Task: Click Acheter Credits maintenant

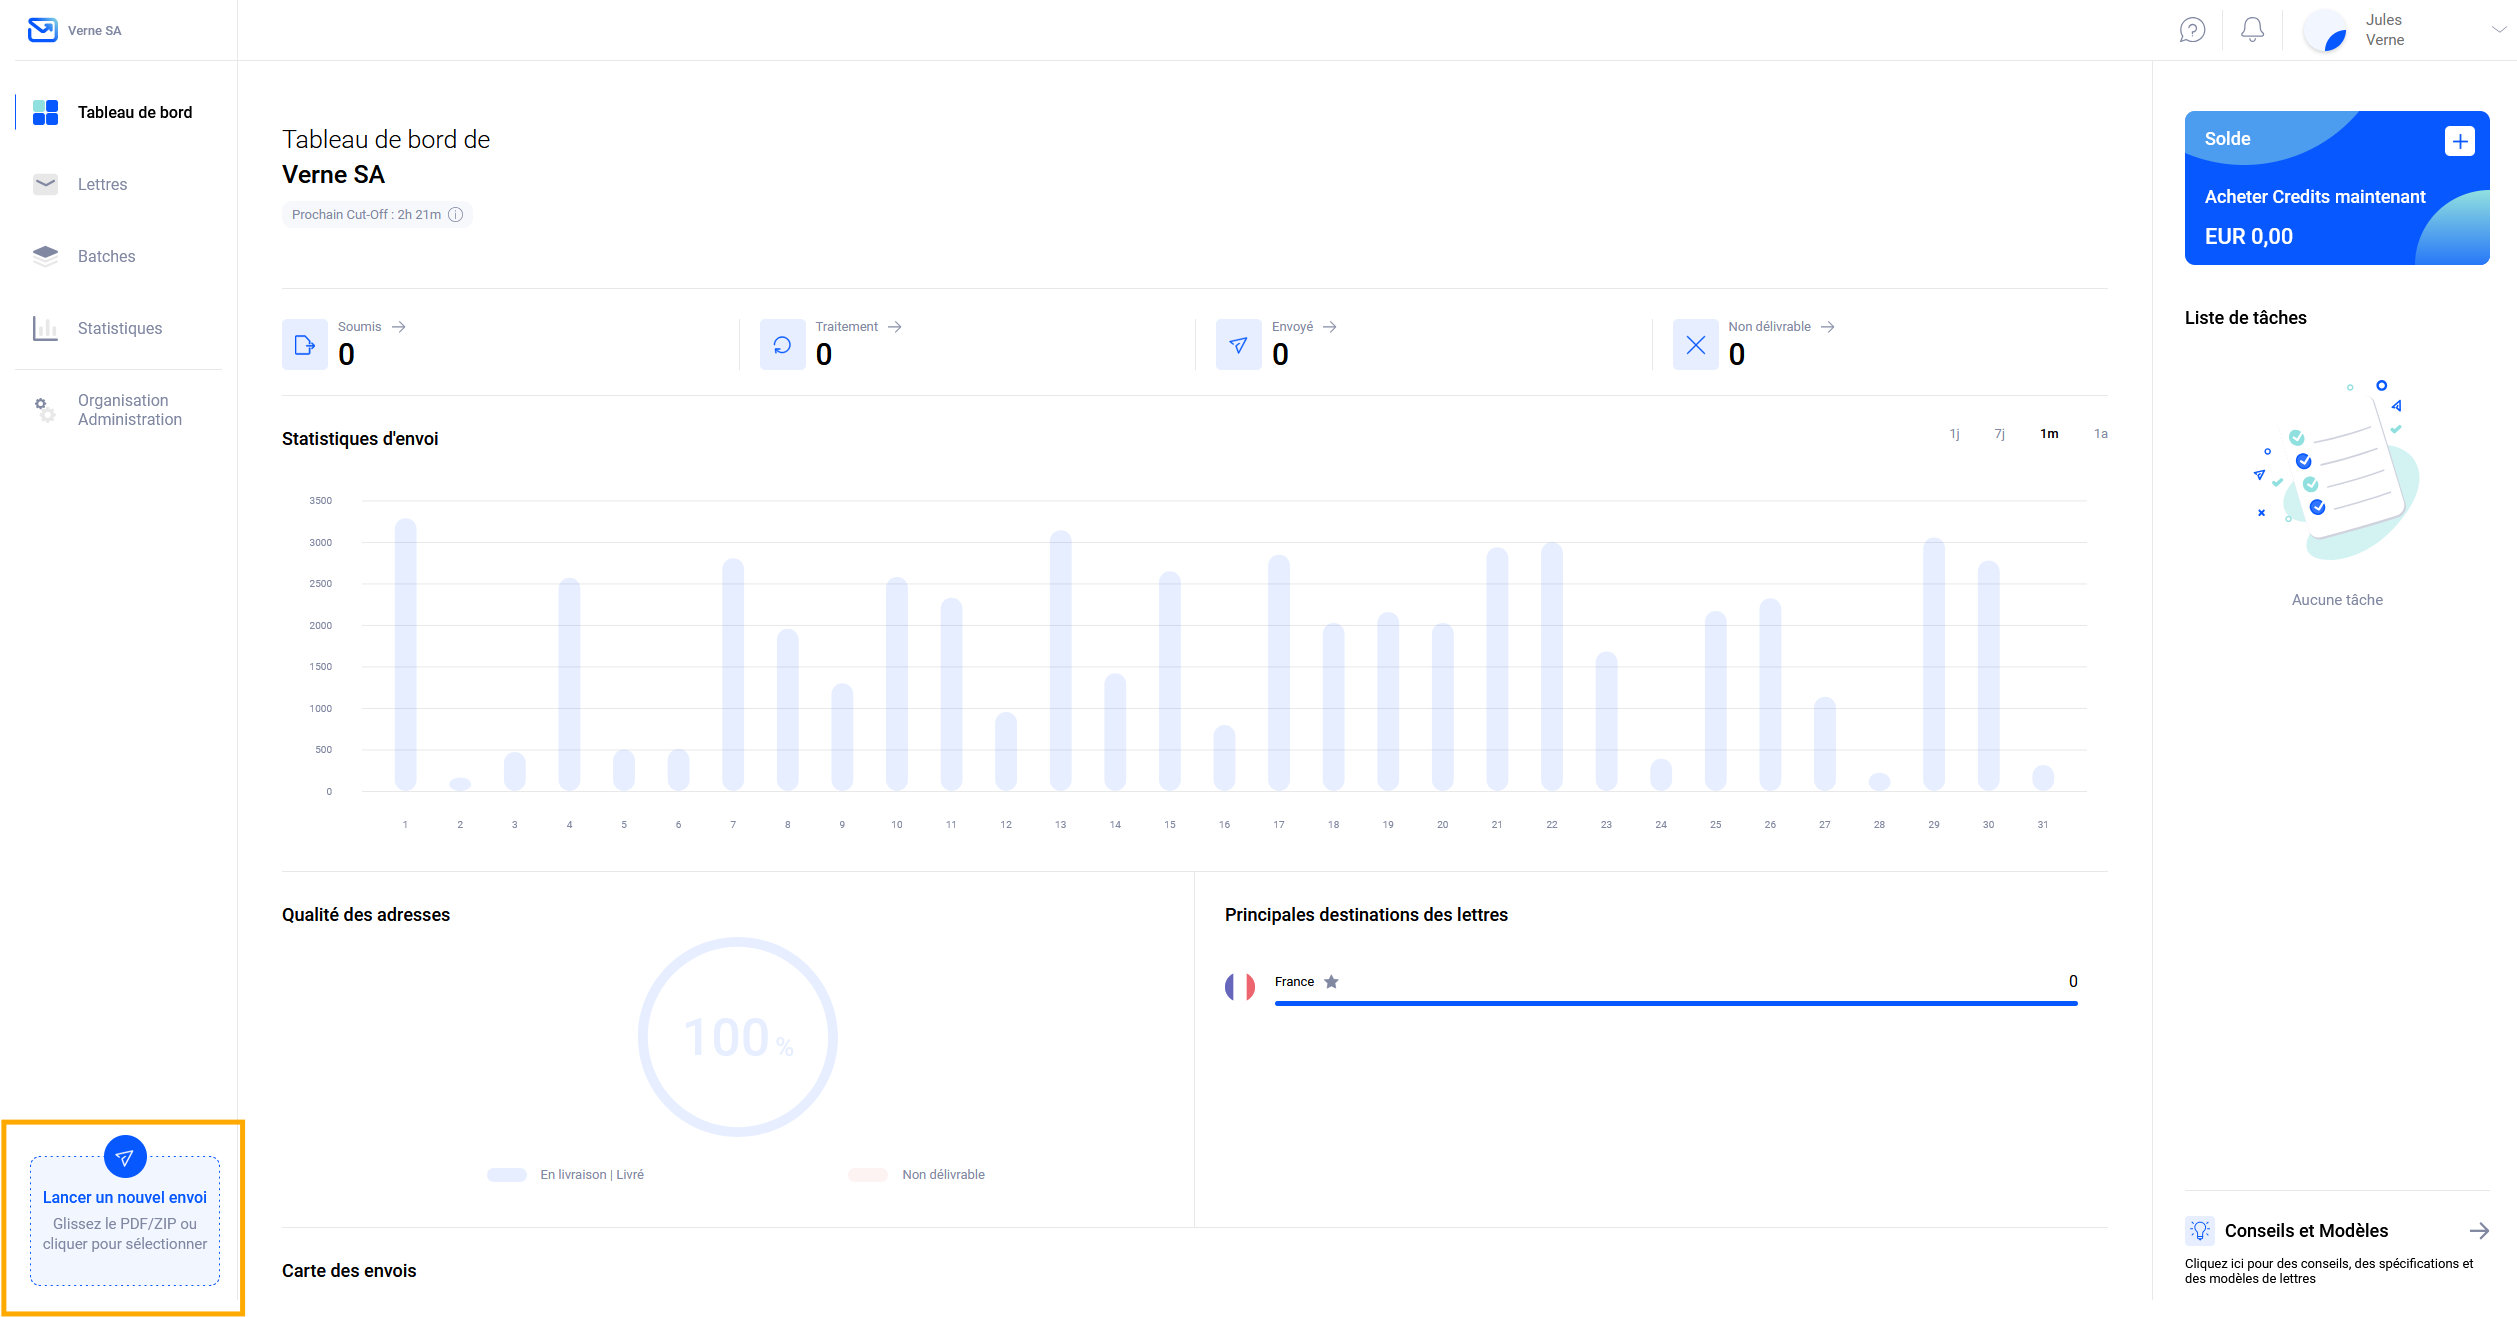Action: pyautogui.click(x=2314, y=197)
